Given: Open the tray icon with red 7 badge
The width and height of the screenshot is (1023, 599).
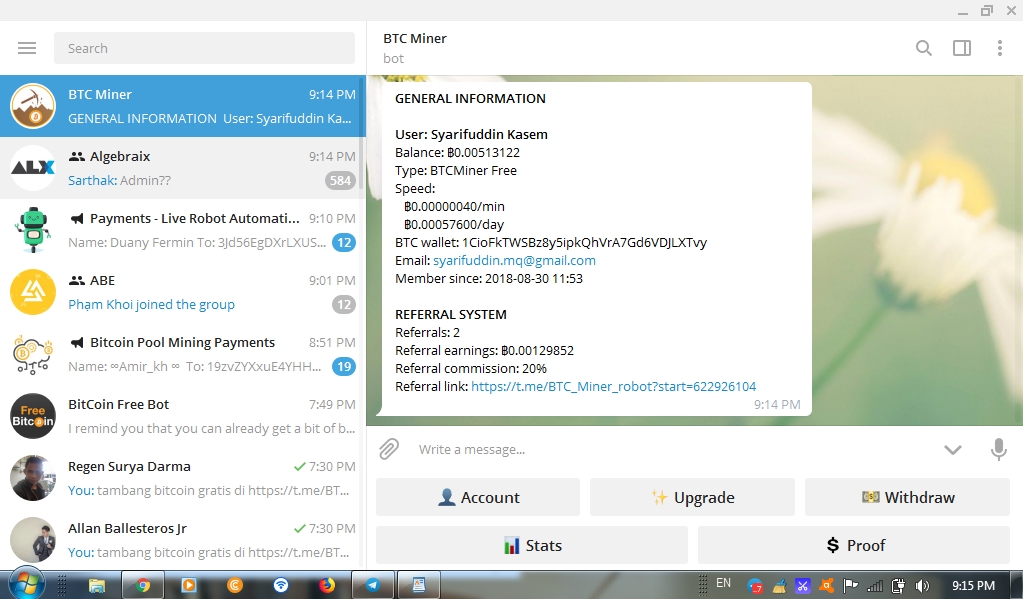Looking at the screenshot, I should (755, 586).
